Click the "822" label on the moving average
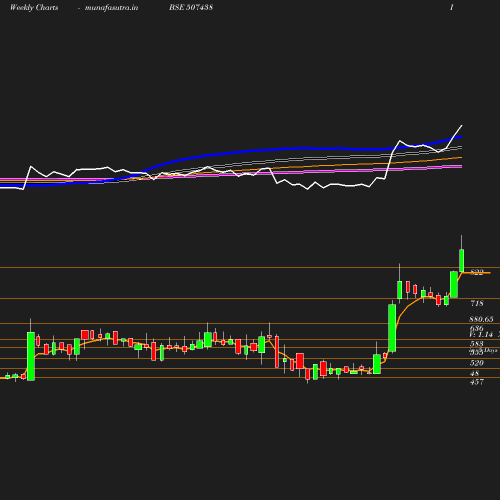Screen dimensions: 500x500 click(x=477, y=273)
